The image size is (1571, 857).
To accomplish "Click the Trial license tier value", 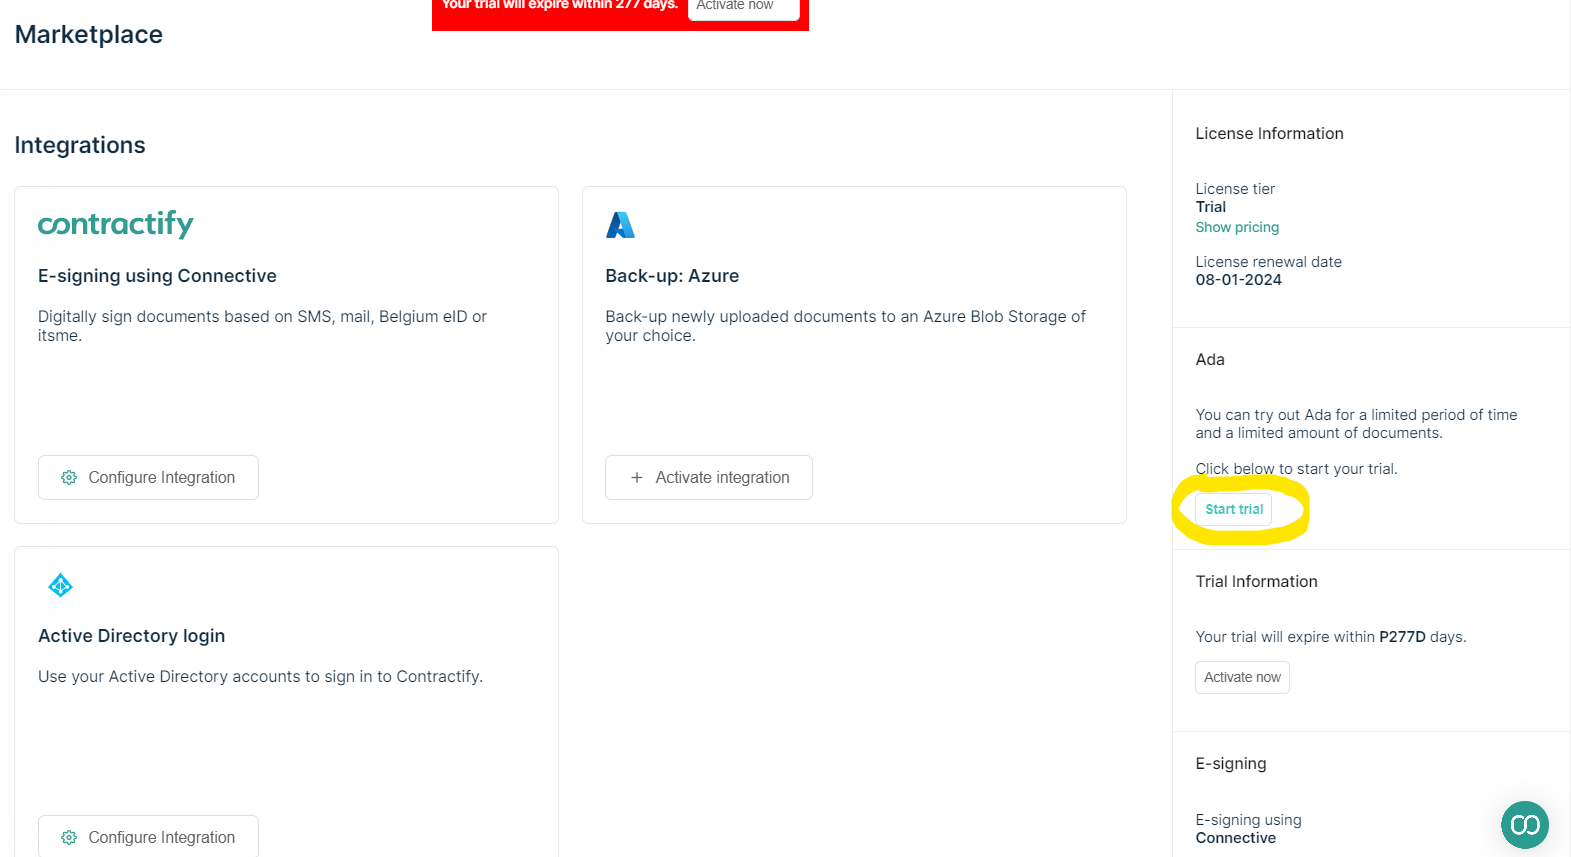I will 1210,207.
